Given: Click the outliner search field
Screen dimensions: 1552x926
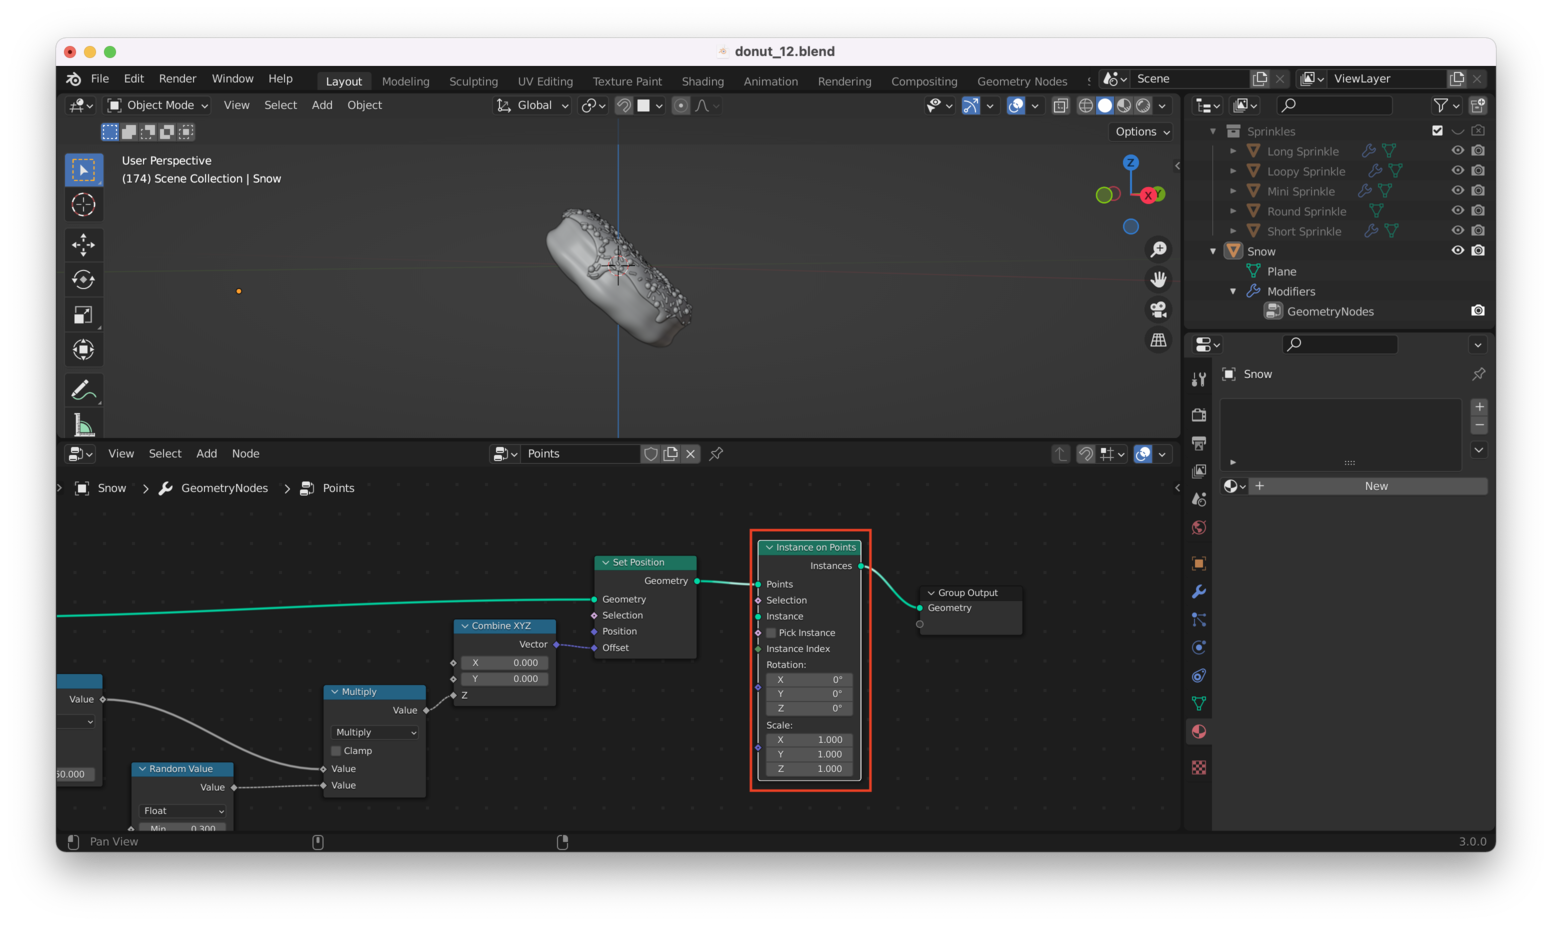Looking at the screenshot, I should click(x=1334, y=105).
